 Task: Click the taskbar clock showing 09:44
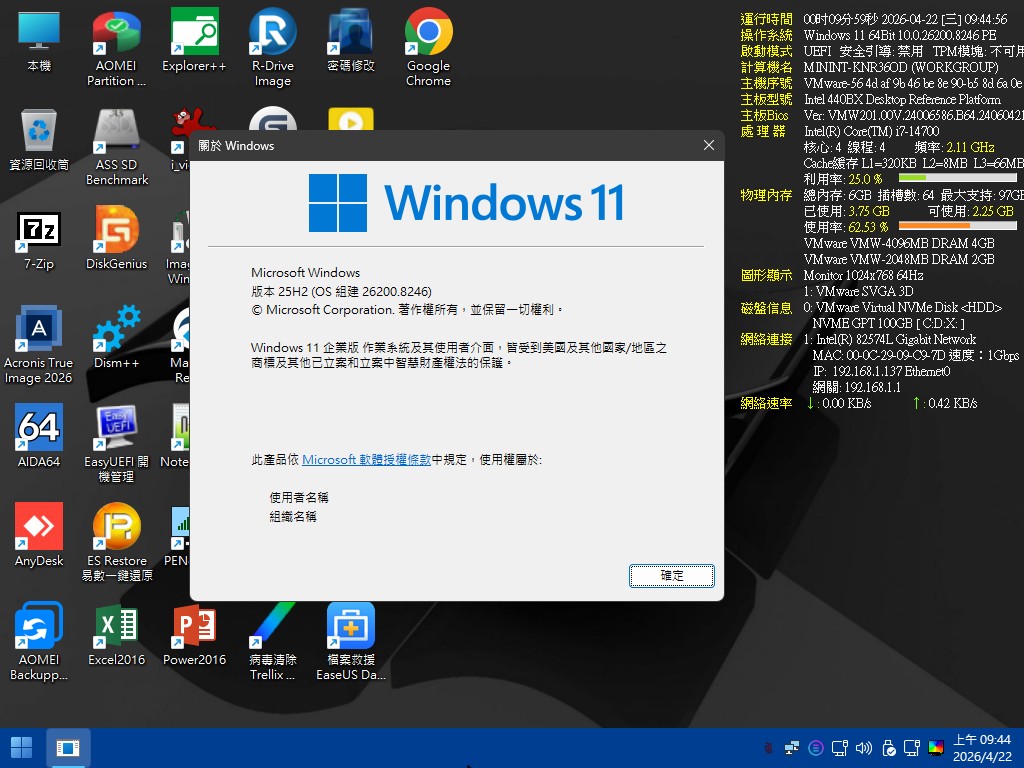(982, 747)
